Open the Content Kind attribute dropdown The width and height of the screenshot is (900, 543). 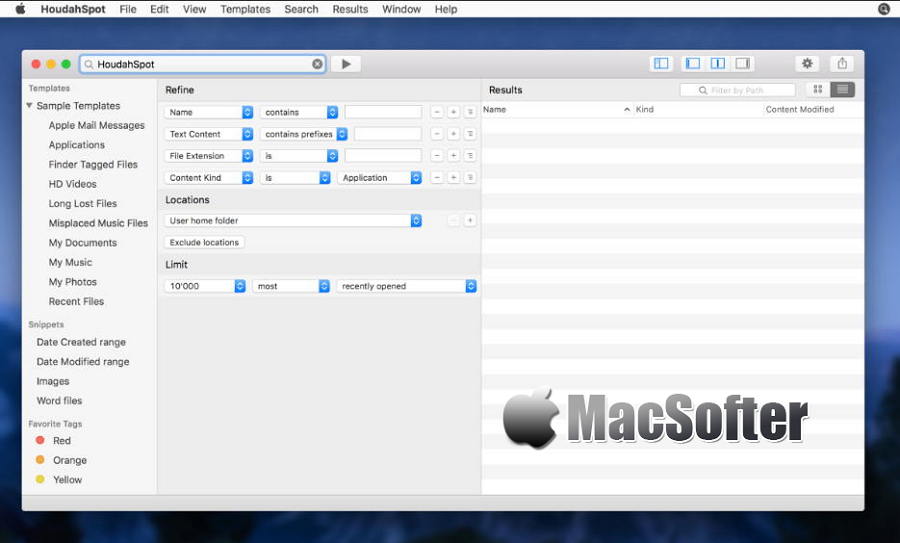click(209, 177)
